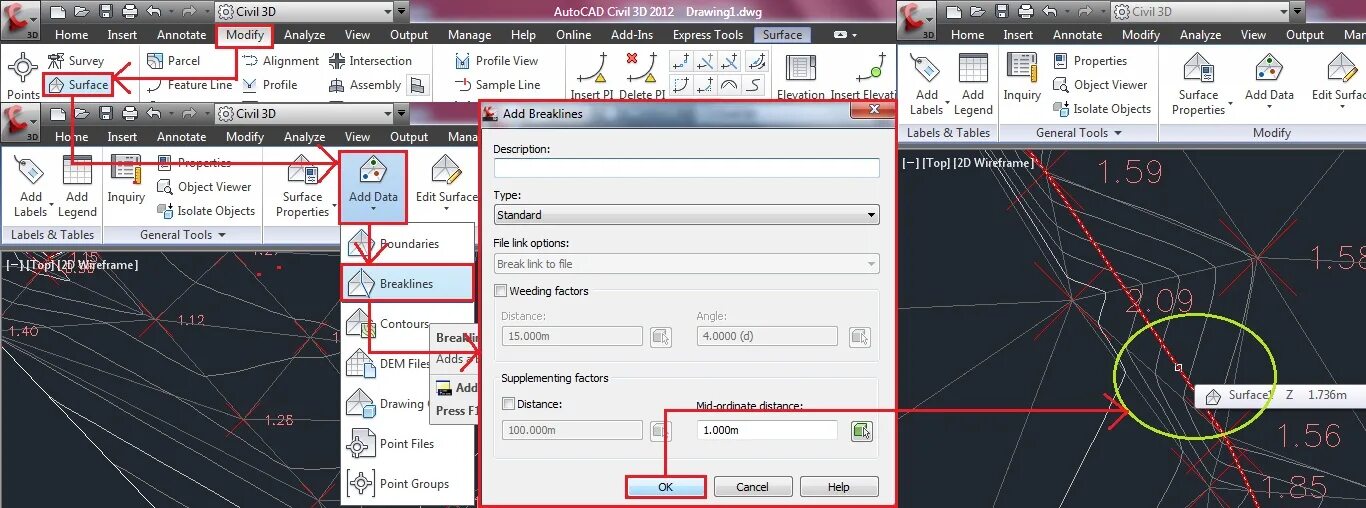Pick weeding distance in drawing icon
This screenshot has width=1366, height=508.
660,337
